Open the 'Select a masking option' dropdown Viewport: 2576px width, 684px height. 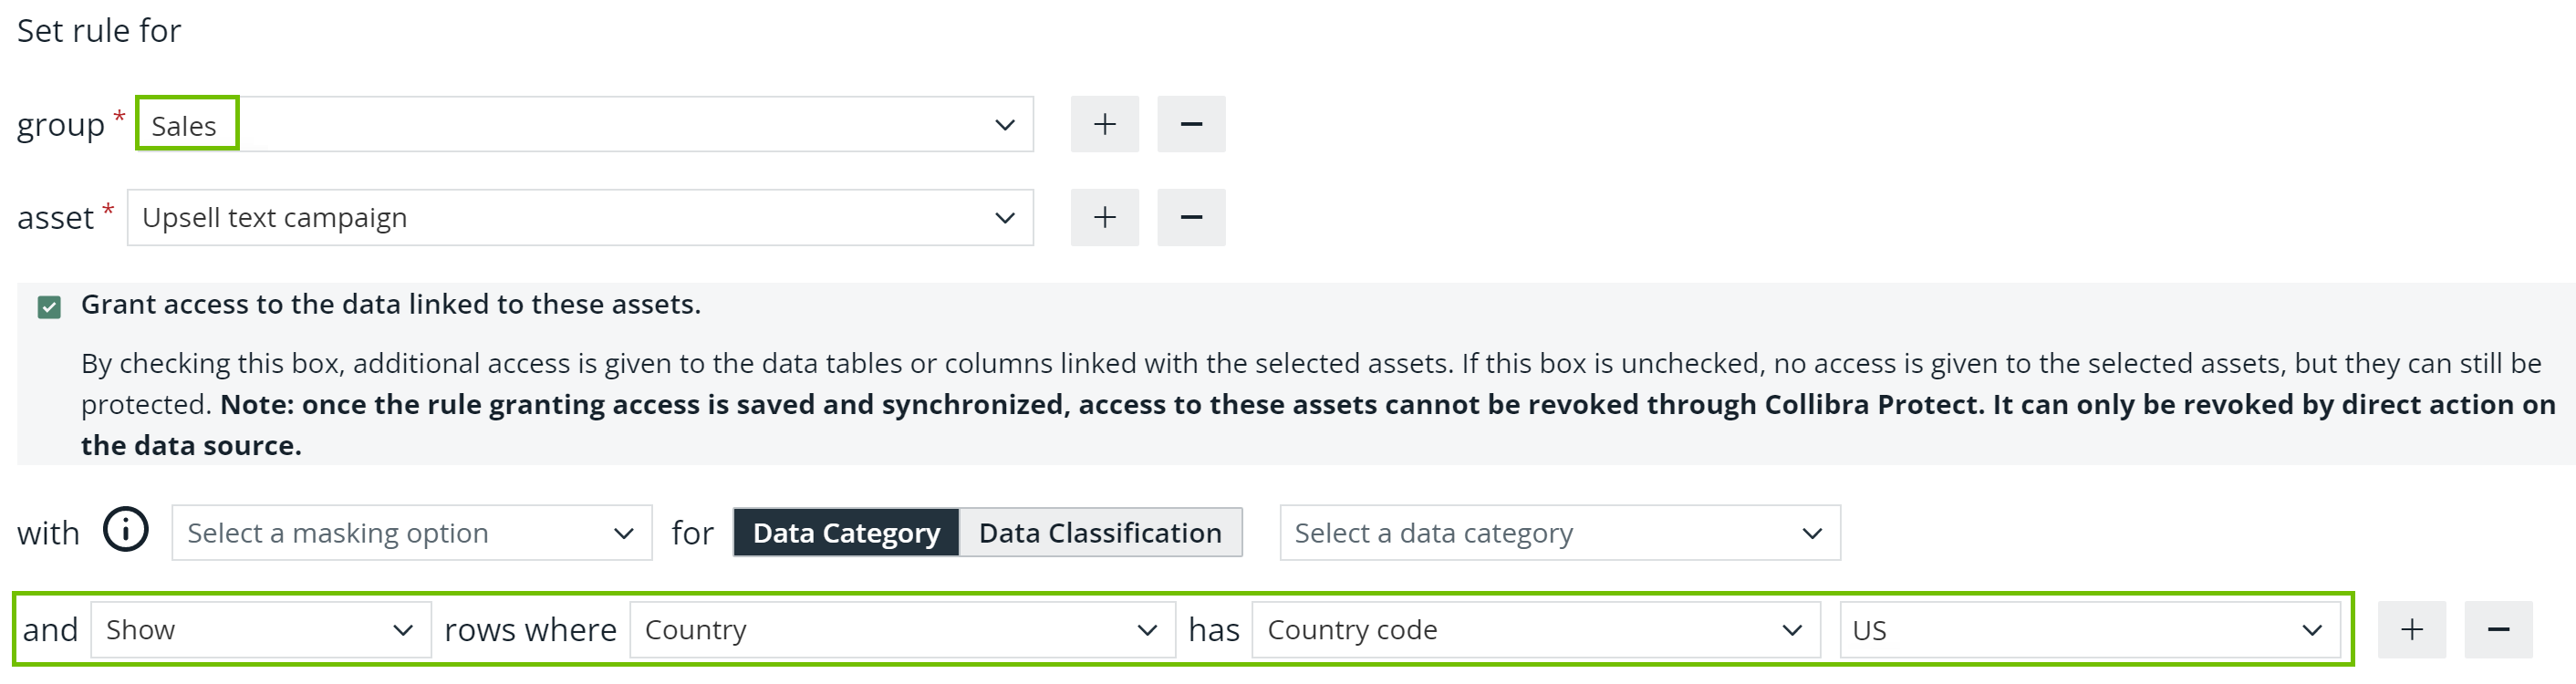tap(410, 532)
